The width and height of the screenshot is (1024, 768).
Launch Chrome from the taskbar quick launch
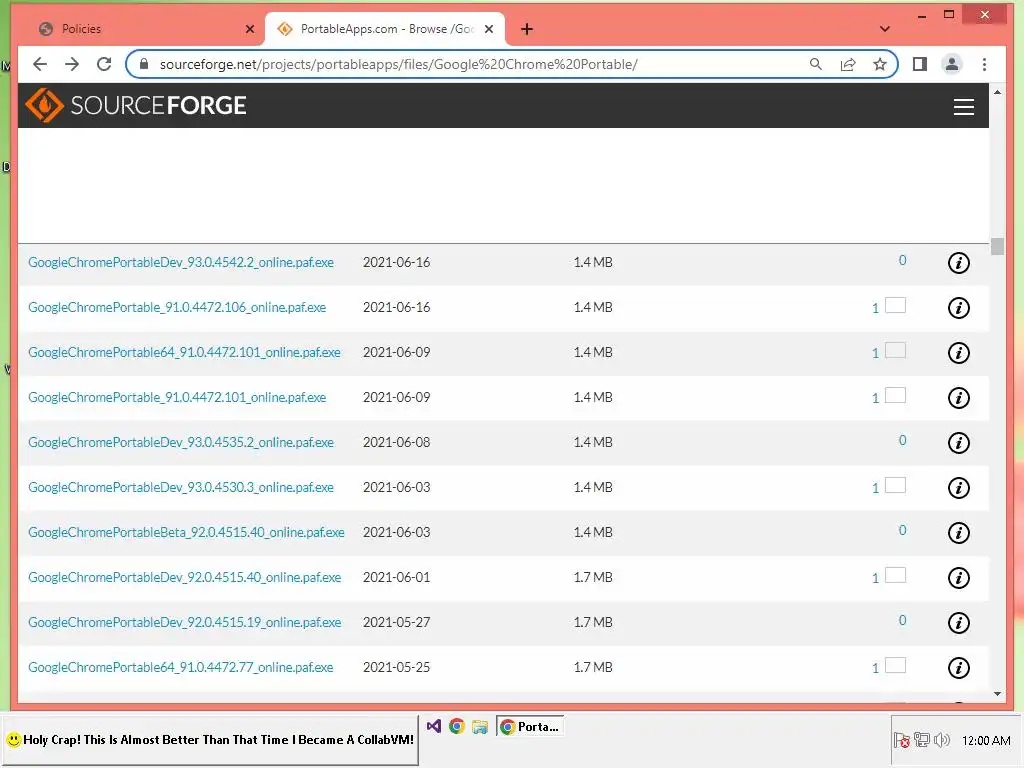456,726
